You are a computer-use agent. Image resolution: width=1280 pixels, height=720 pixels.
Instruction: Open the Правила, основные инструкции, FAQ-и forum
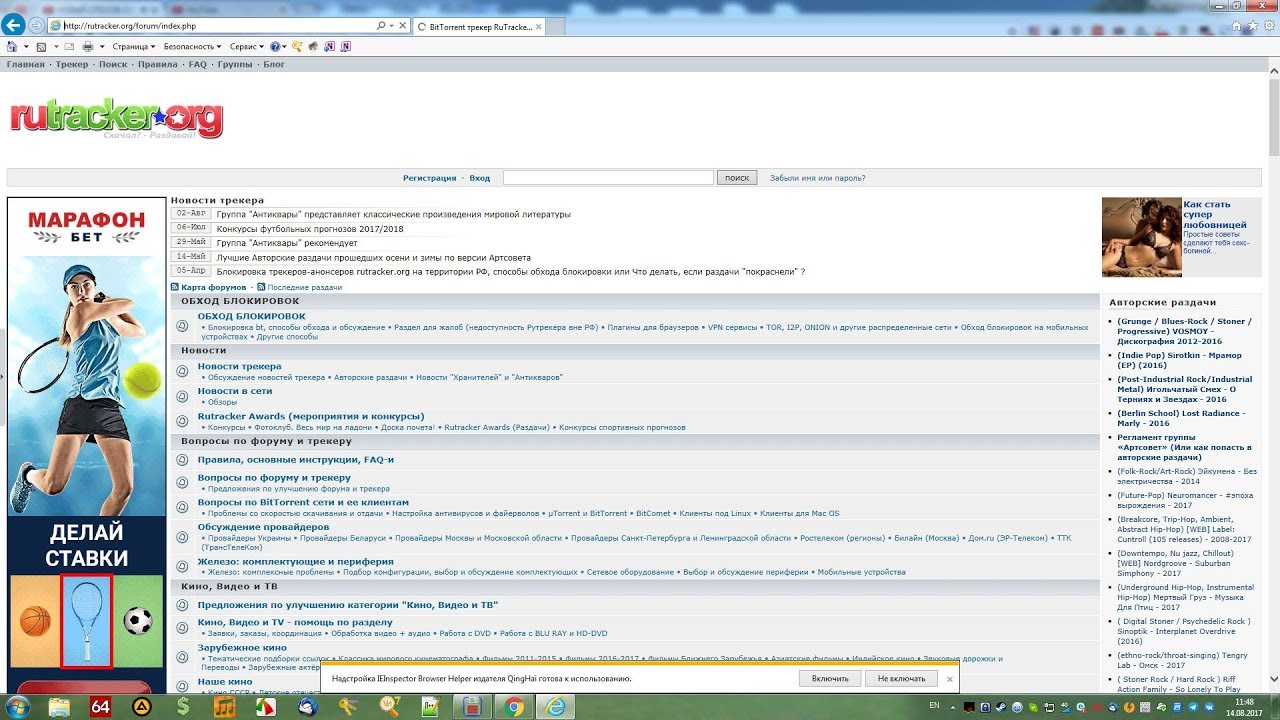[x=296, y=460]
